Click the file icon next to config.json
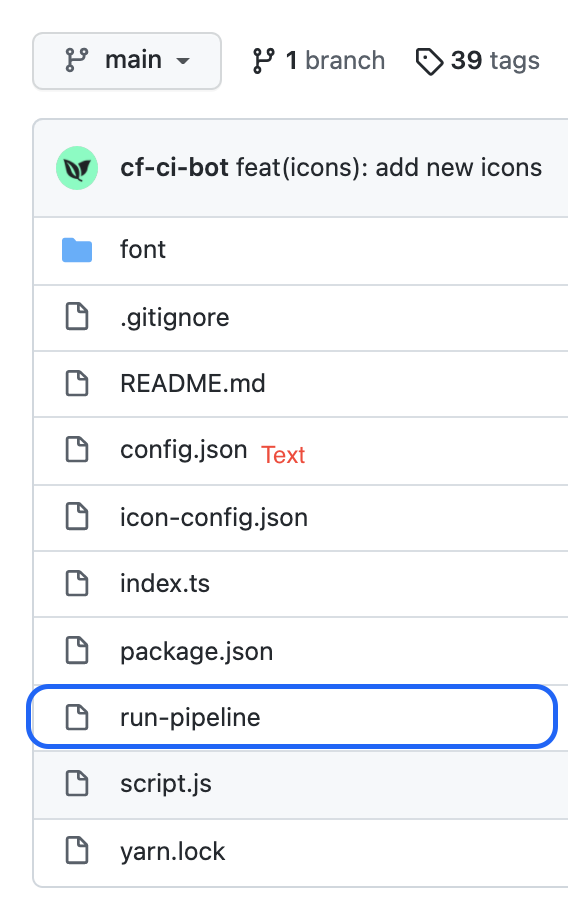Screen dimensions: 568x910 click(x=77, y=450)
